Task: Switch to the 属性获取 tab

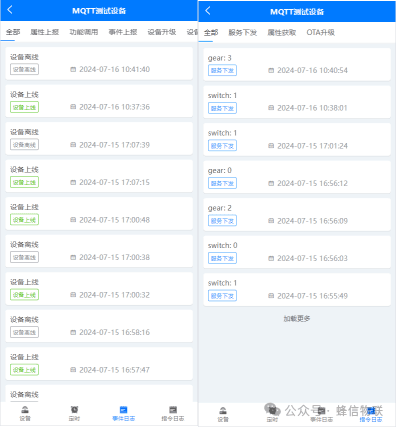Action: click(x=282, y=33)
